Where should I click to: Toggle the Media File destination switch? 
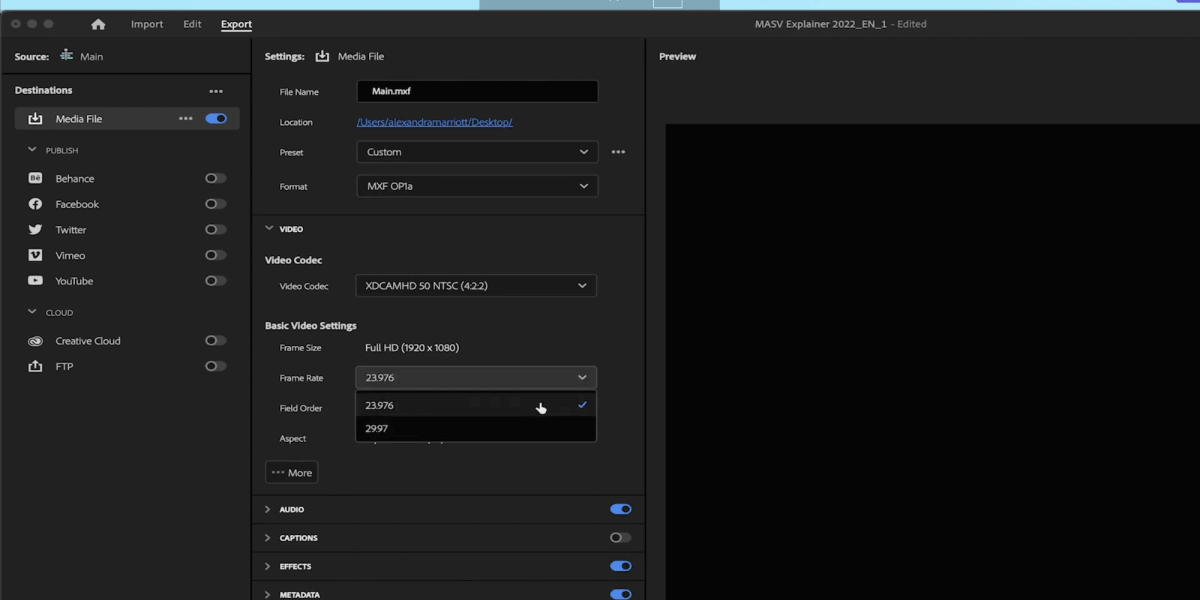(216, 119)
